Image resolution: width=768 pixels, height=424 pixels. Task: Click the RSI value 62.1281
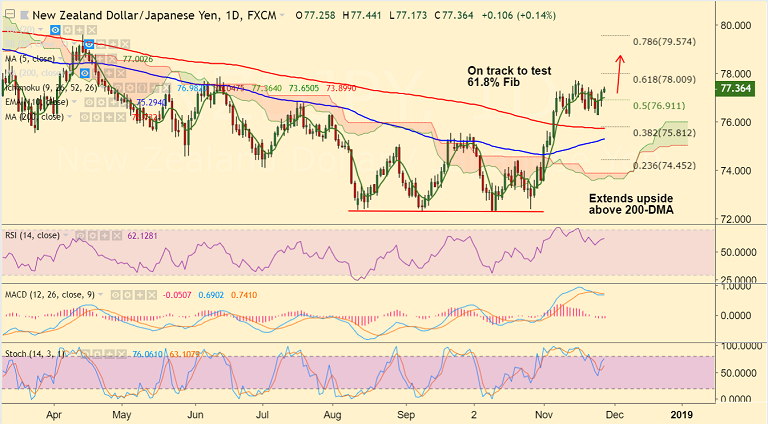[x=143, y=236]
